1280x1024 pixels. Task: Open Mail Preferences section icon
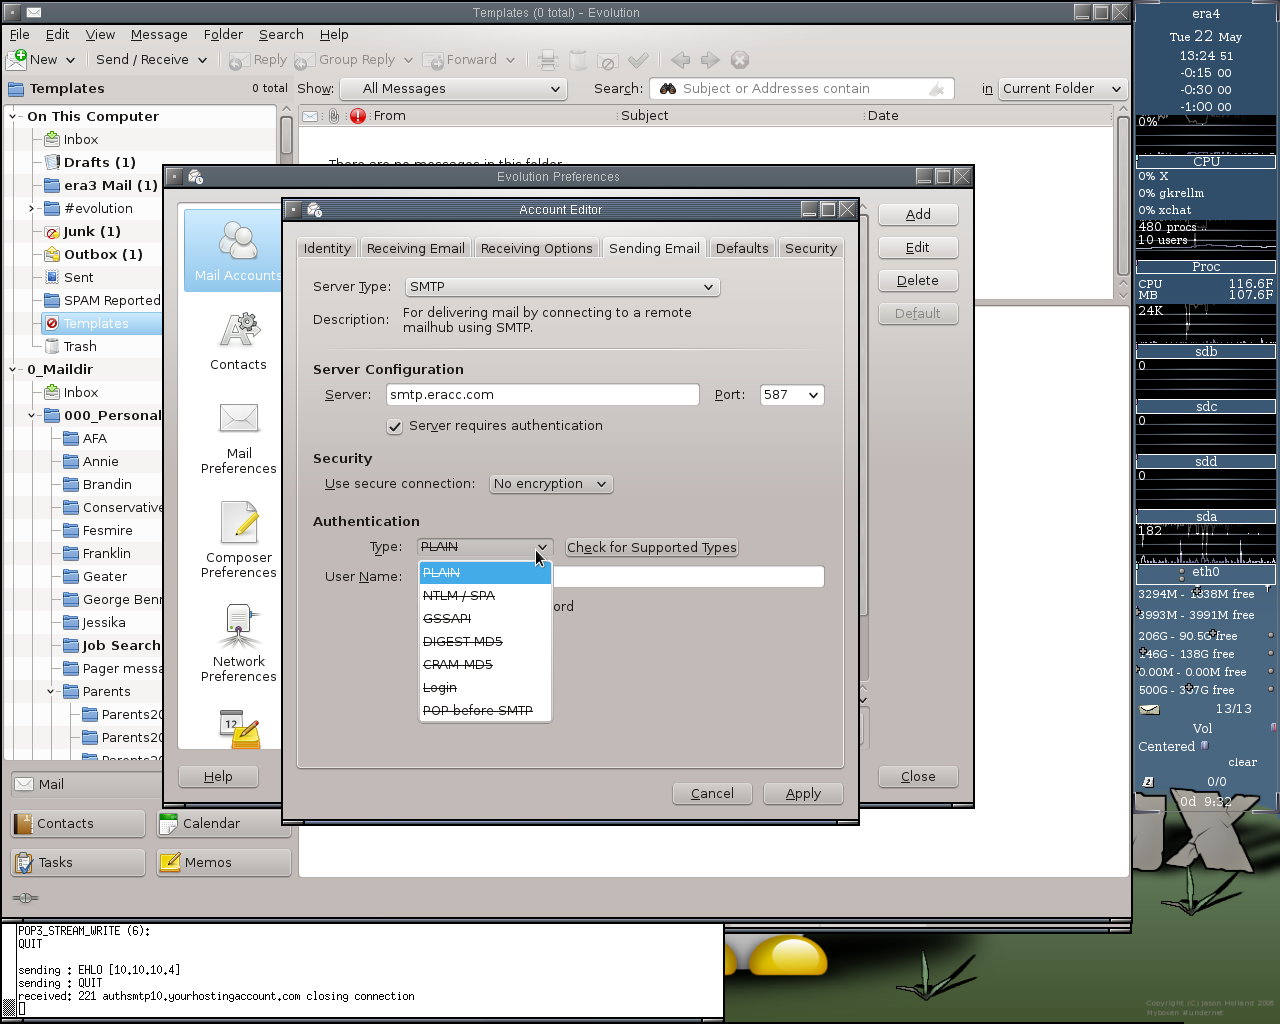point(239,418)
